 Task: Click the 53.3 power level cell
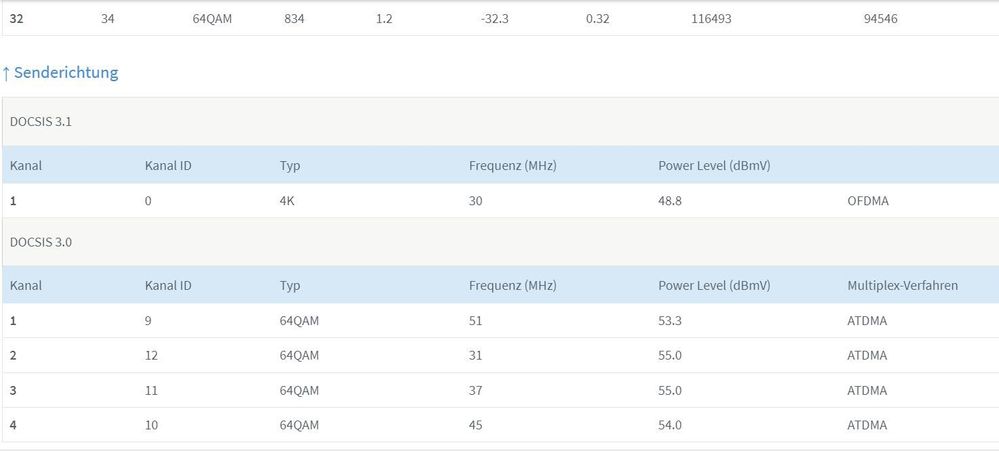pos(670,321)
